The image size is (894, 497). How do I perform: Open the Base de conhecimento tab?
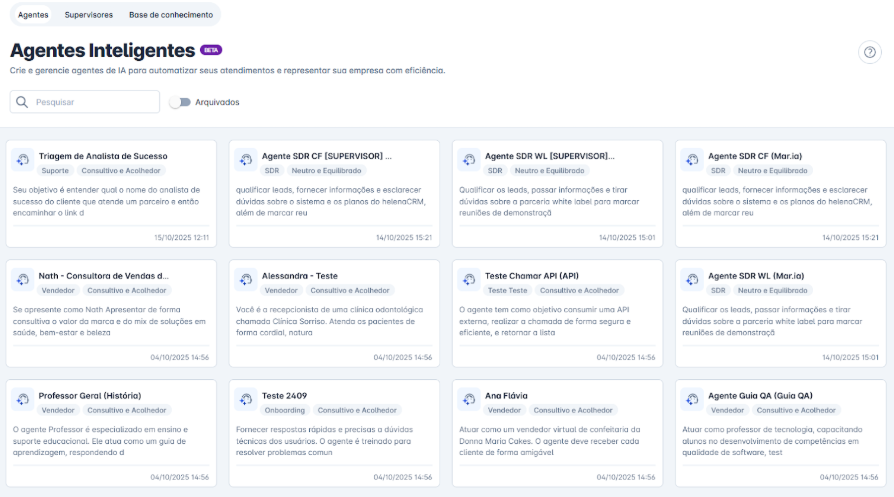[x=171, y=15]
